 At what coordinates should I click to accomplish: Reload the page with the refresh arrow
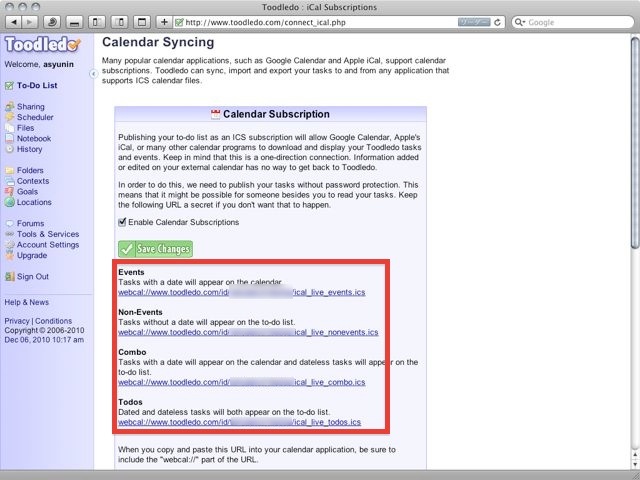coord(497,22)
